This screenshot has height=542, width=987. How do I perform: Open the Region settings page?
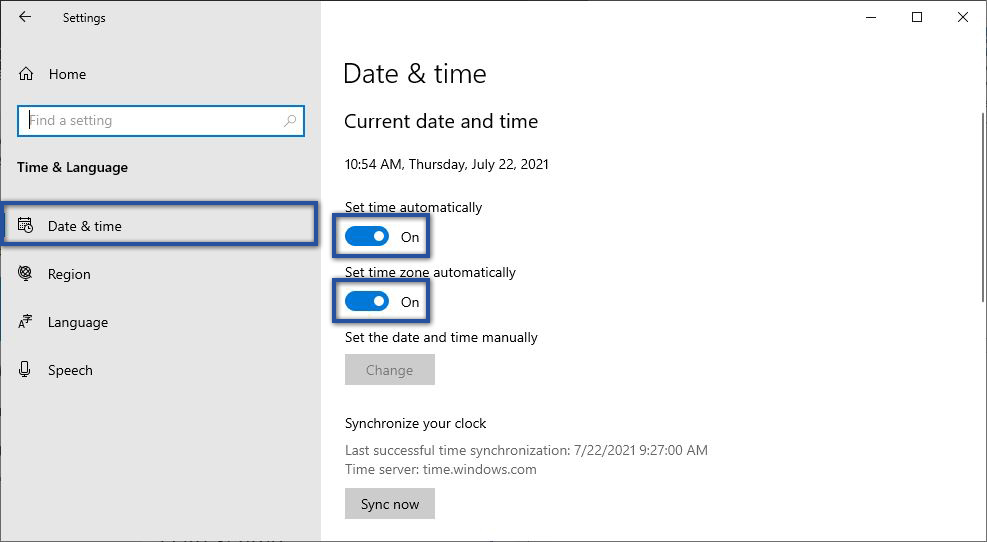(x=69, y=274)
